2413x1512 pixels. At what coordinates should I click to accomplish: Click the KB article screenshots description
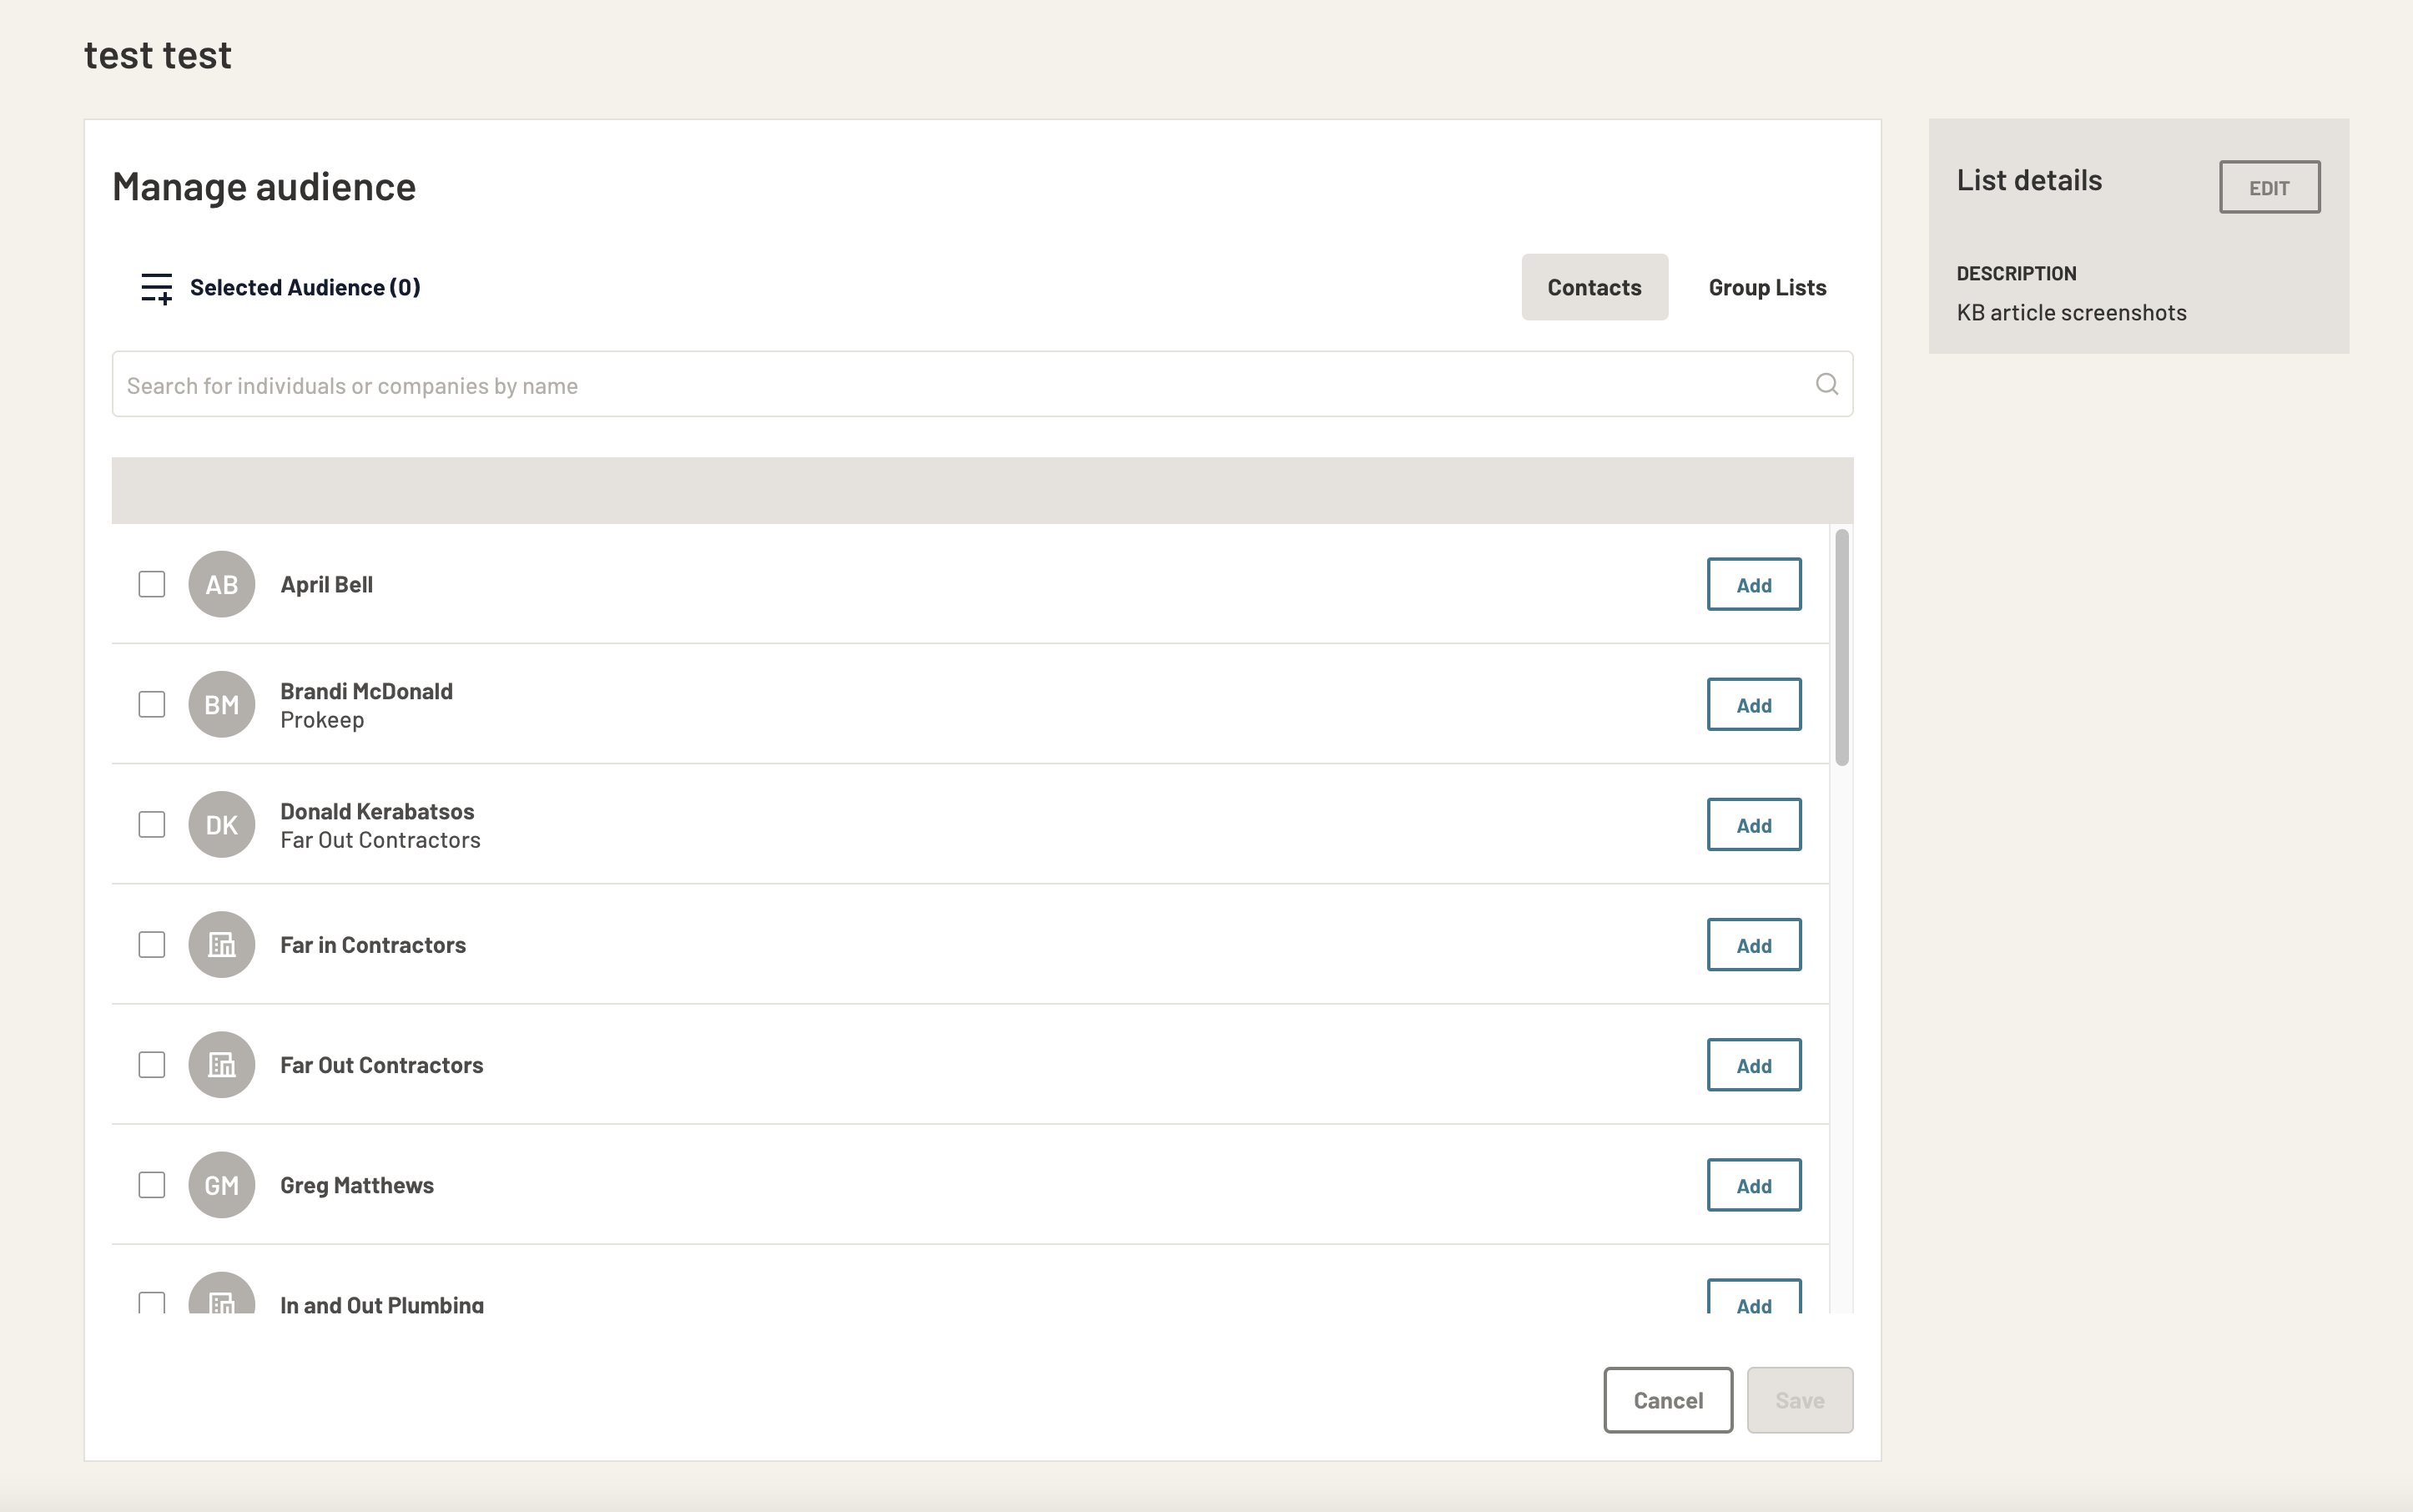point(2071,312)
